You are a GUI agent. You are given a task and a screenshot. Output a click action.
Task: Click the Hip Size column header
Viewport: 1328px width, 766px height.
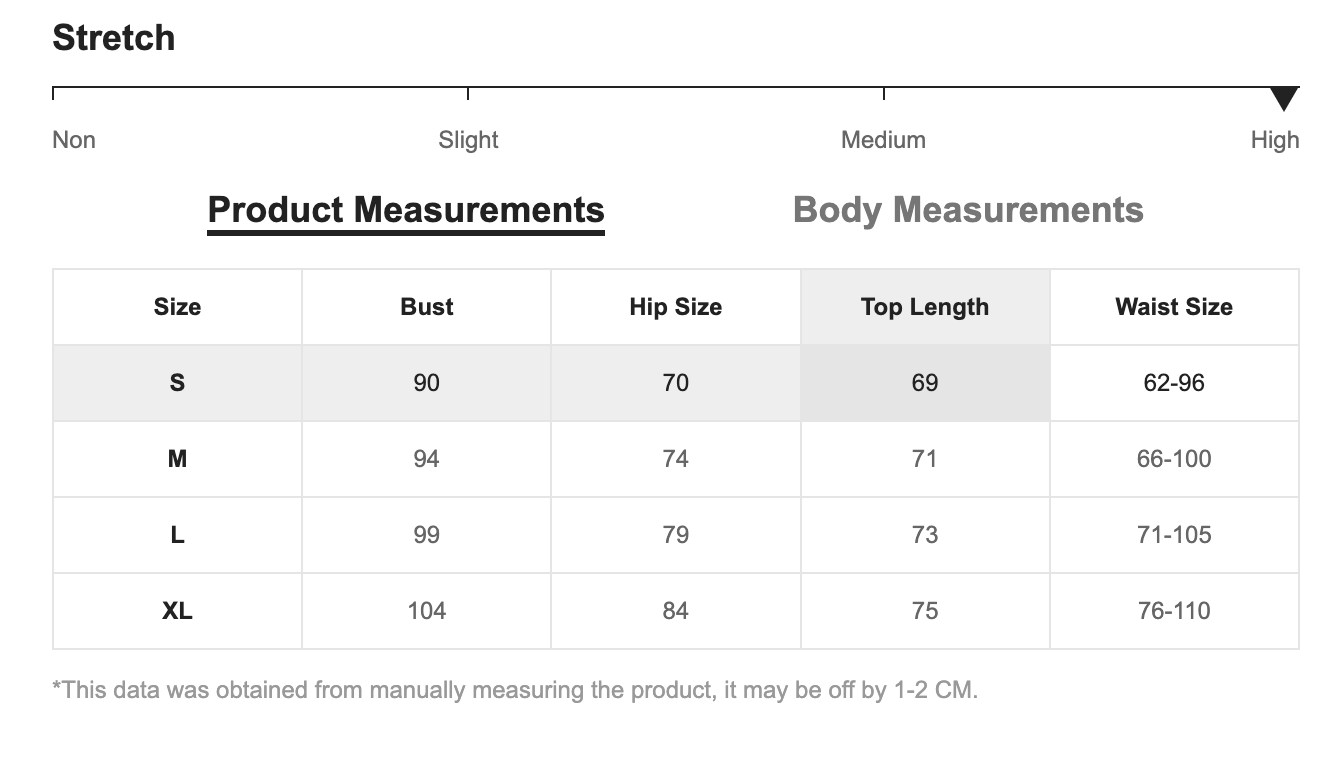coord(675,307)
